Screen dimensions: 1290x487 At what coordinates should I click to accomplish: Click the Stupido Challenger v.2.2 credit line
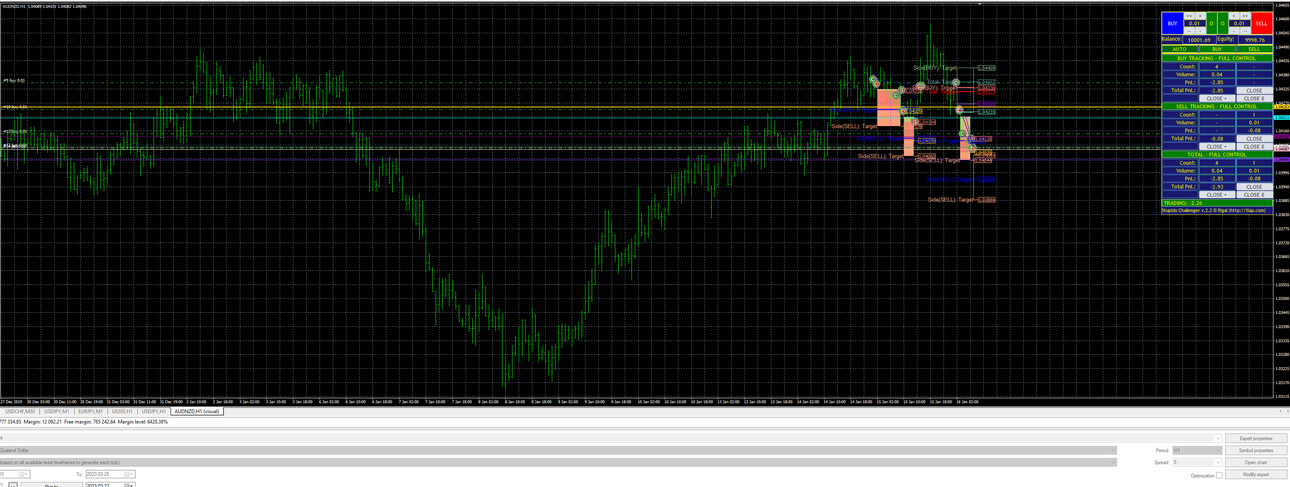1216,210
